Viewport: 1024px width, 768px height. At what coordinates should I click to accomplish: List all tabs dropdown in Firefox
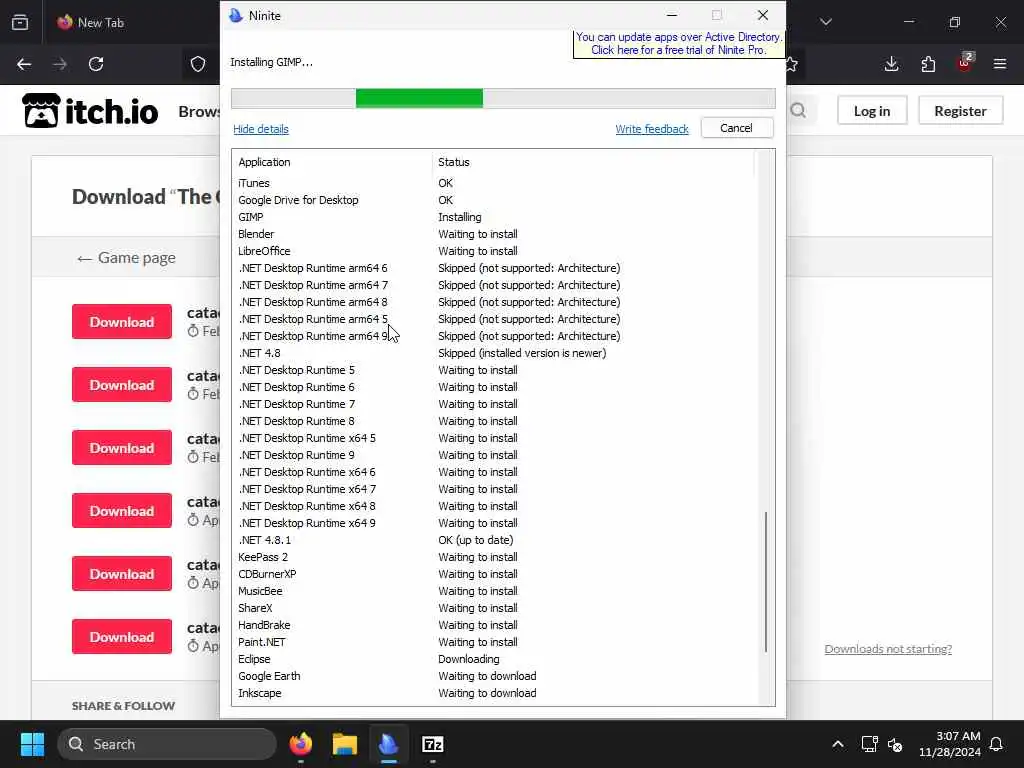click(x=826, y=22)
